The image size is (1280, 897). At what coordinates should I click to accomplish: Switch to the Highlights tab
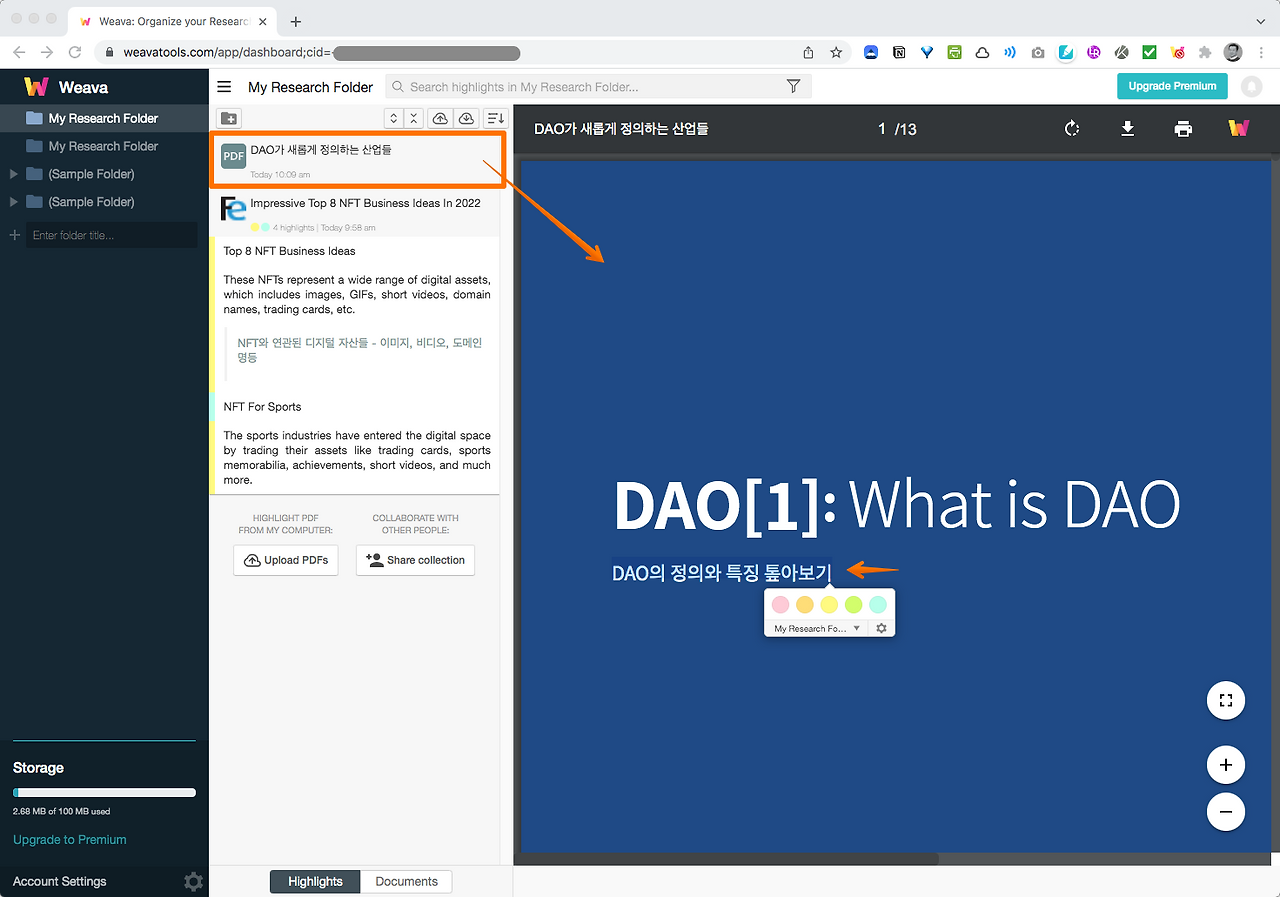pos(315,881)
